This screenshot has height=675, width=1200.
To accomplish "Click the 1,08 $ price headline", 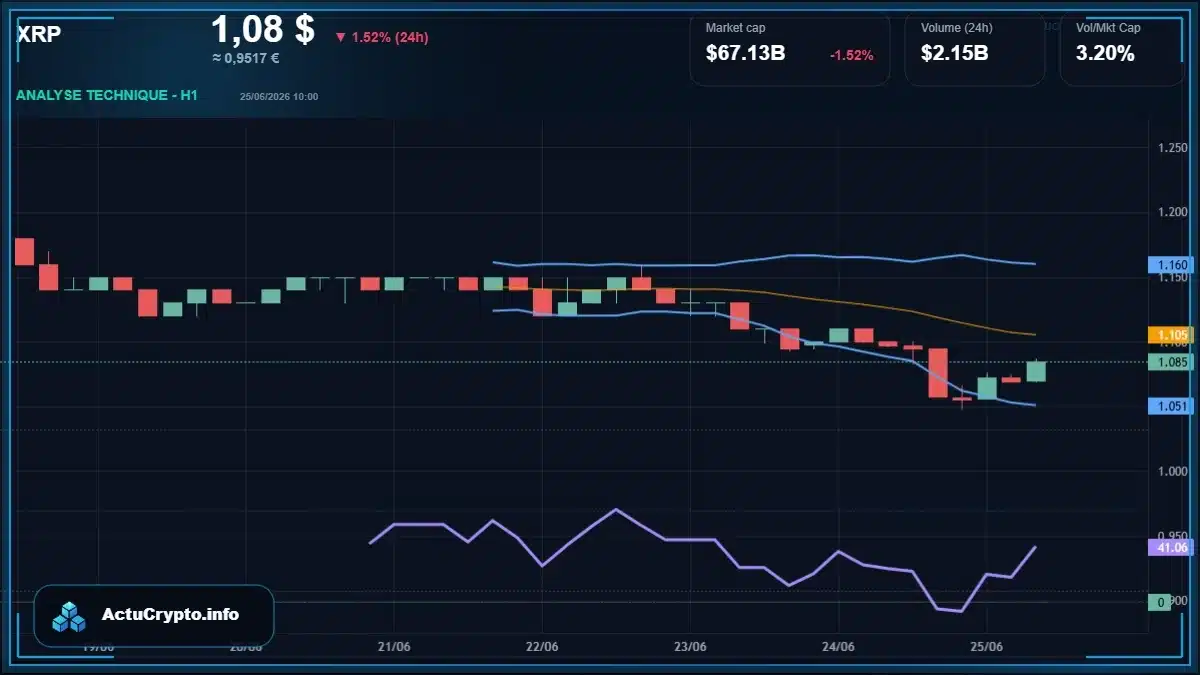I will click(263, 28).
